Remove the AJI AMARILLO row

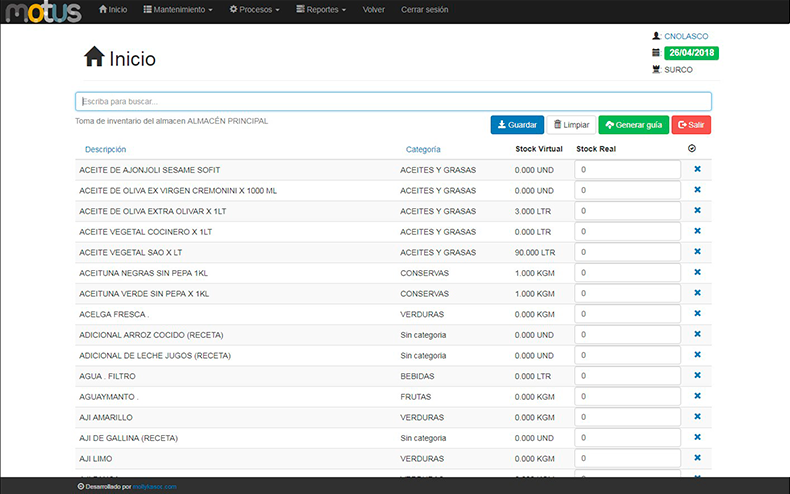coord(697,417)
